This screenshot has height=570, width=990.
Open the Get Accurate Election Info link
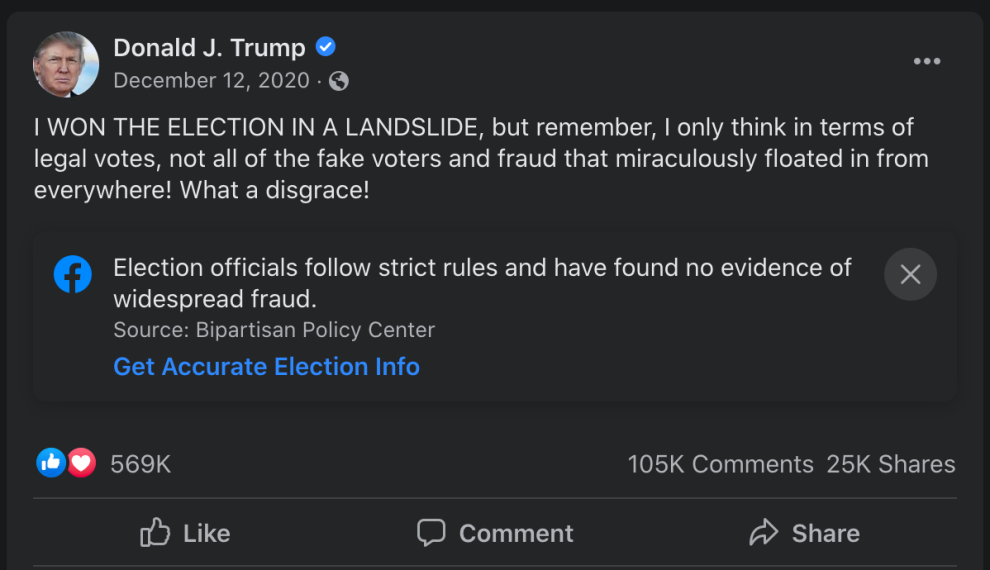click(266, 367)
